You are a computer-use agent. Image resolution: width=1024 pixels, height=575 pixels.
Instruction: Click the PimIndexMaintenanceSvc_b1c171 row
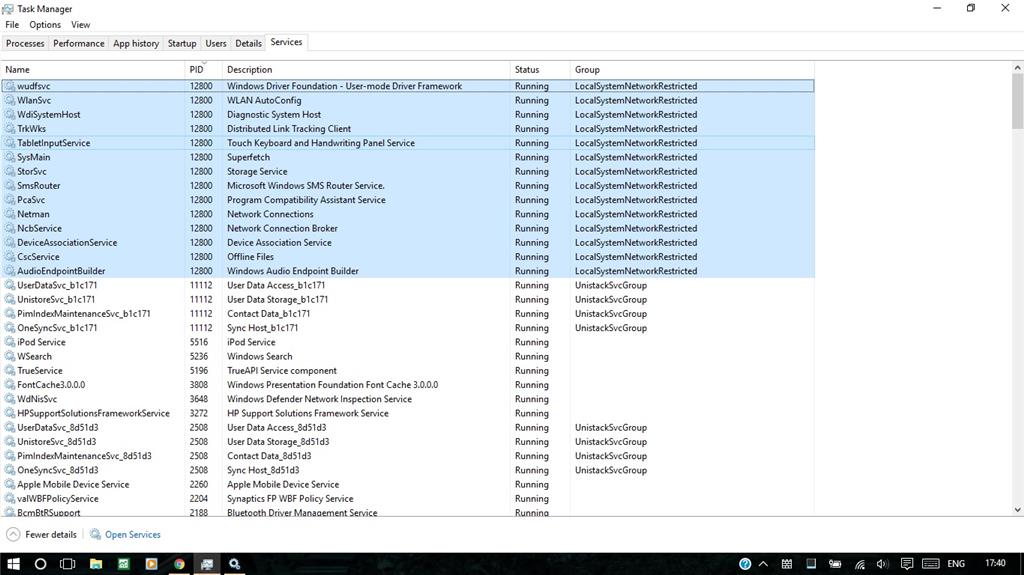[408, 314]
